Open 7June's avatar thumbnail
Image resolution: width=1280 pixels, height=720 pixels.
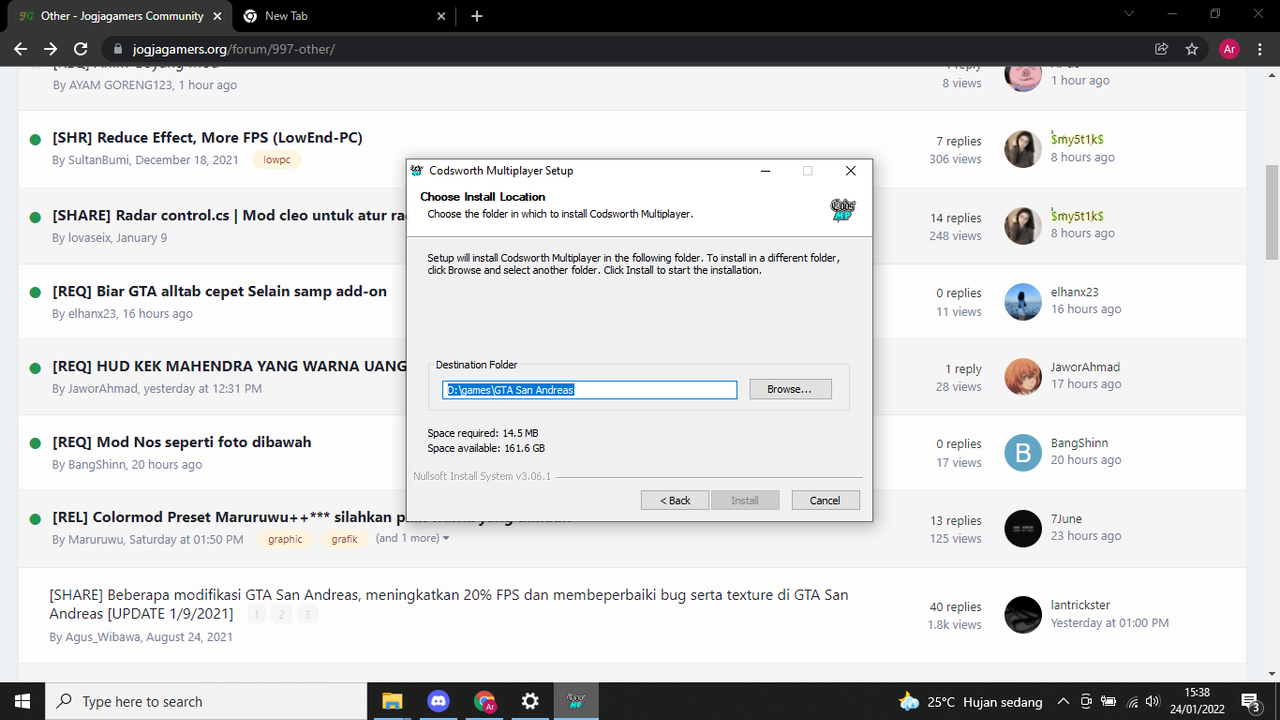[1023, 528]
